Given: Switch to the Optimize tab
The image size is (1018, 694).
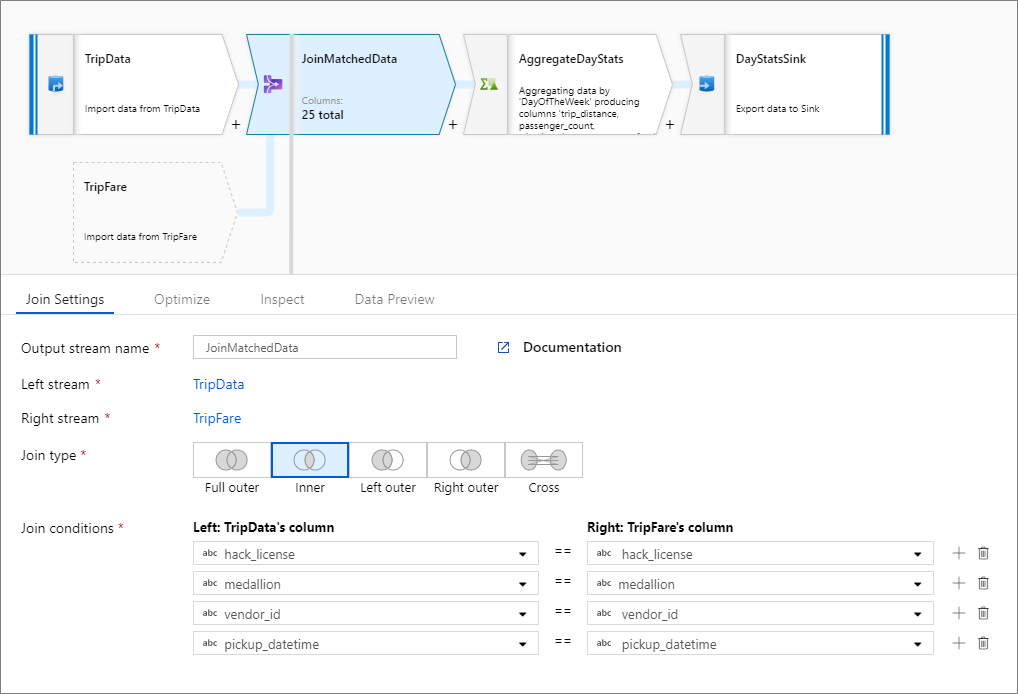Looking at the screenshot, I should (182, 298).
